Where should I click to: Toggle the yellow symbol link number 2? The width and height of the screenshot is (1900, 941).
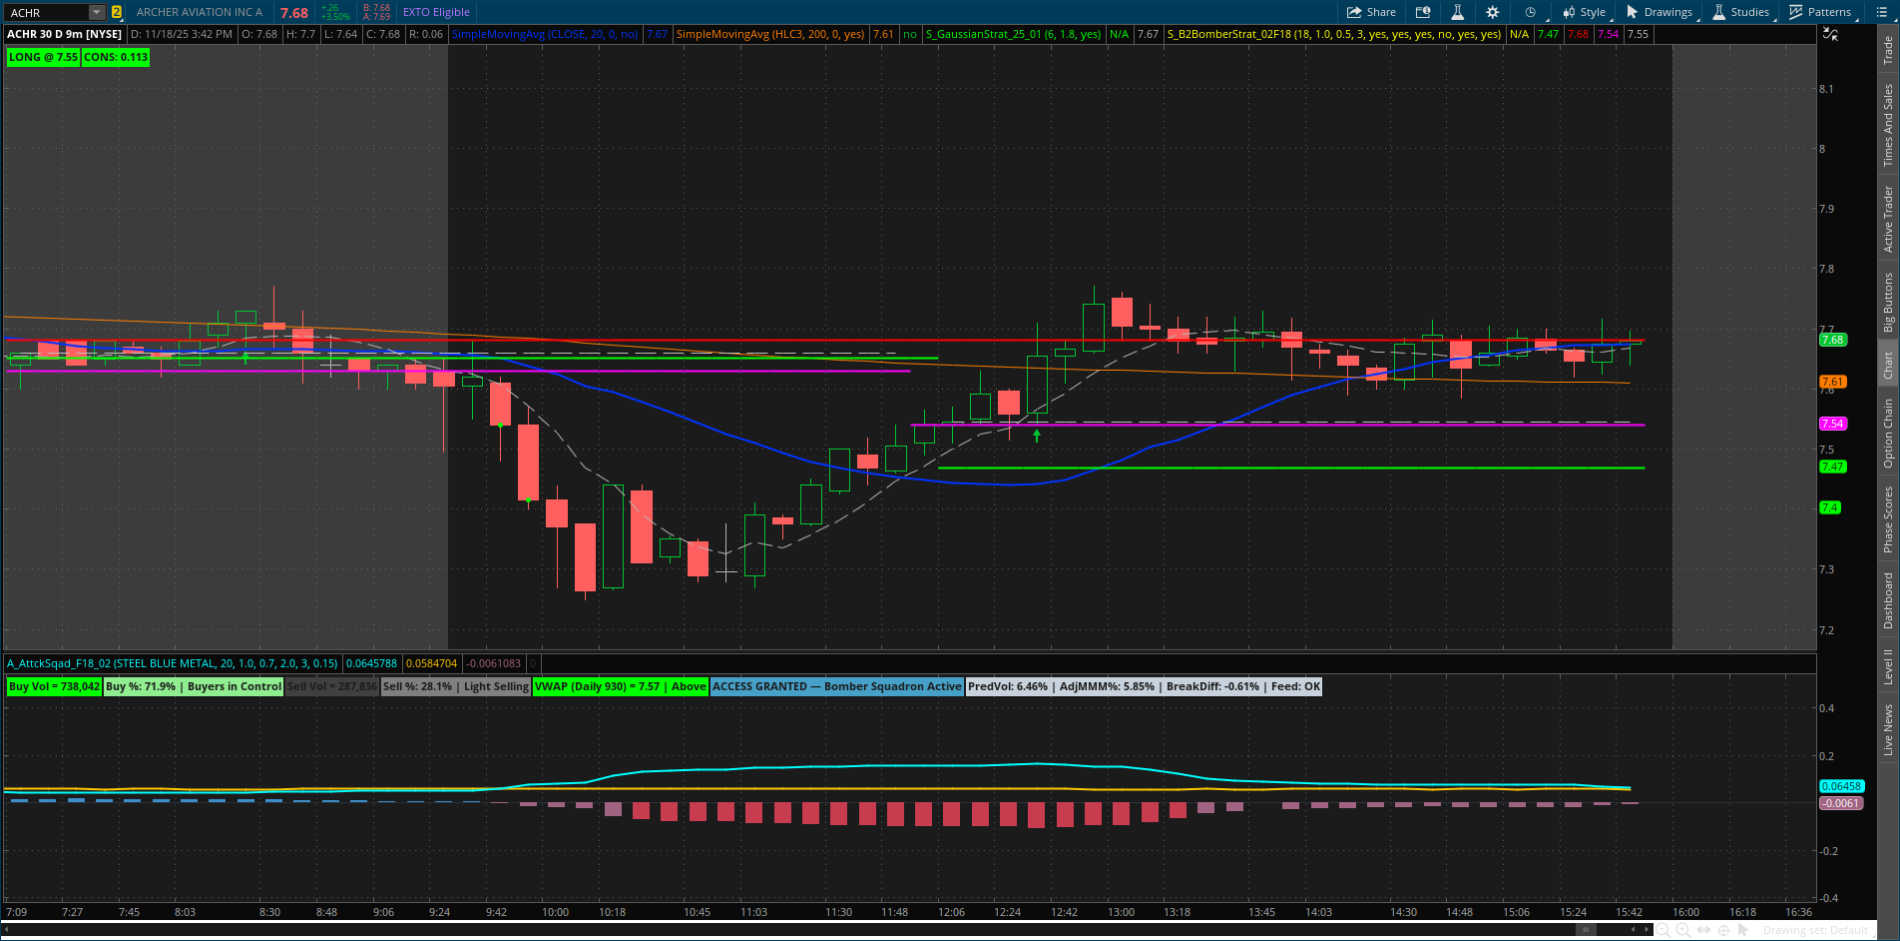[117, 12]
